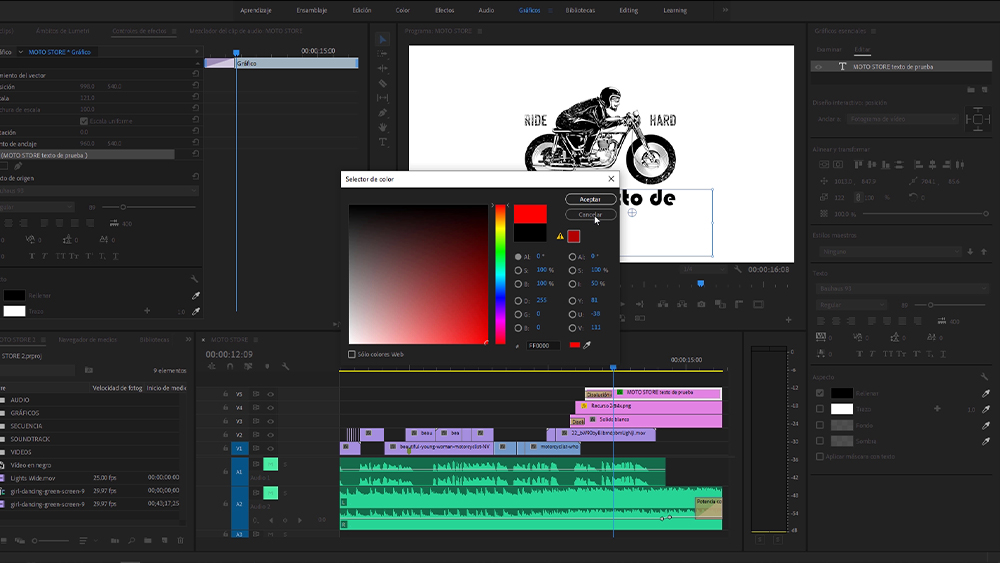The height and width of the screenshot is (563, 1000).
Task: Select the G green channel radio button
Action: coord(518,314)
